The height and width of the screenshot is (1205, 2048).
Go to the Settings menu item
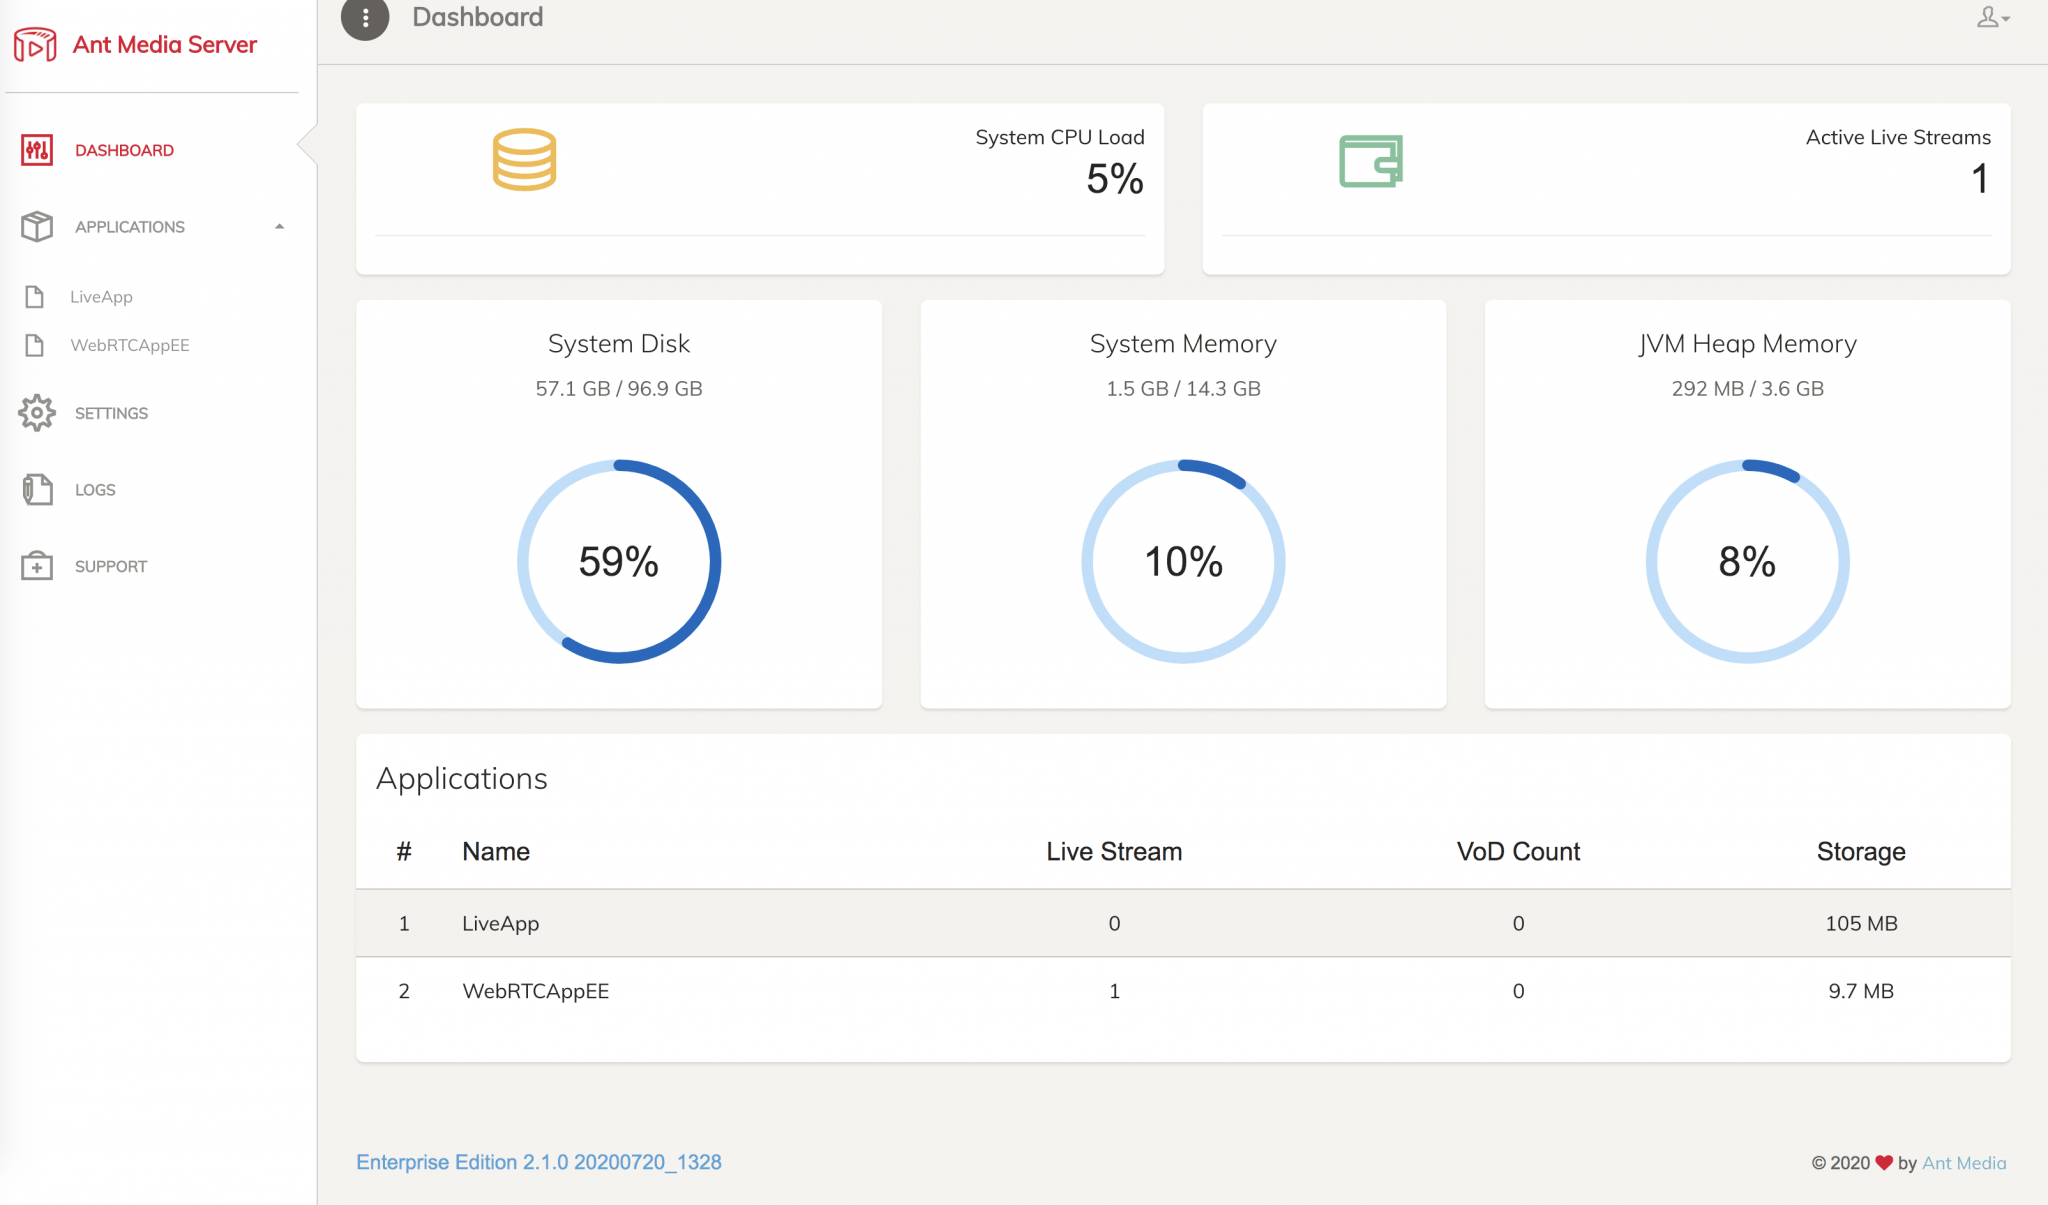tap(111, 413)
